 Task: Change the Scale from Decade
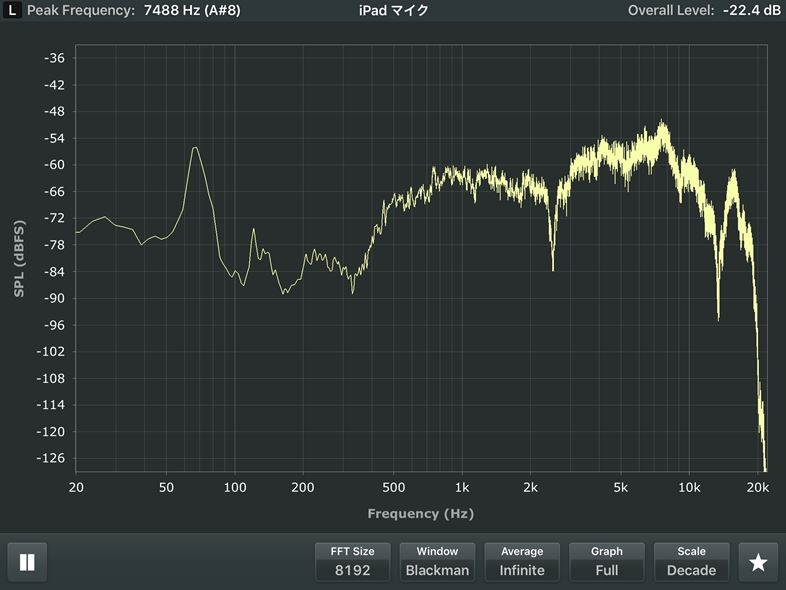[x=691, y=561]
